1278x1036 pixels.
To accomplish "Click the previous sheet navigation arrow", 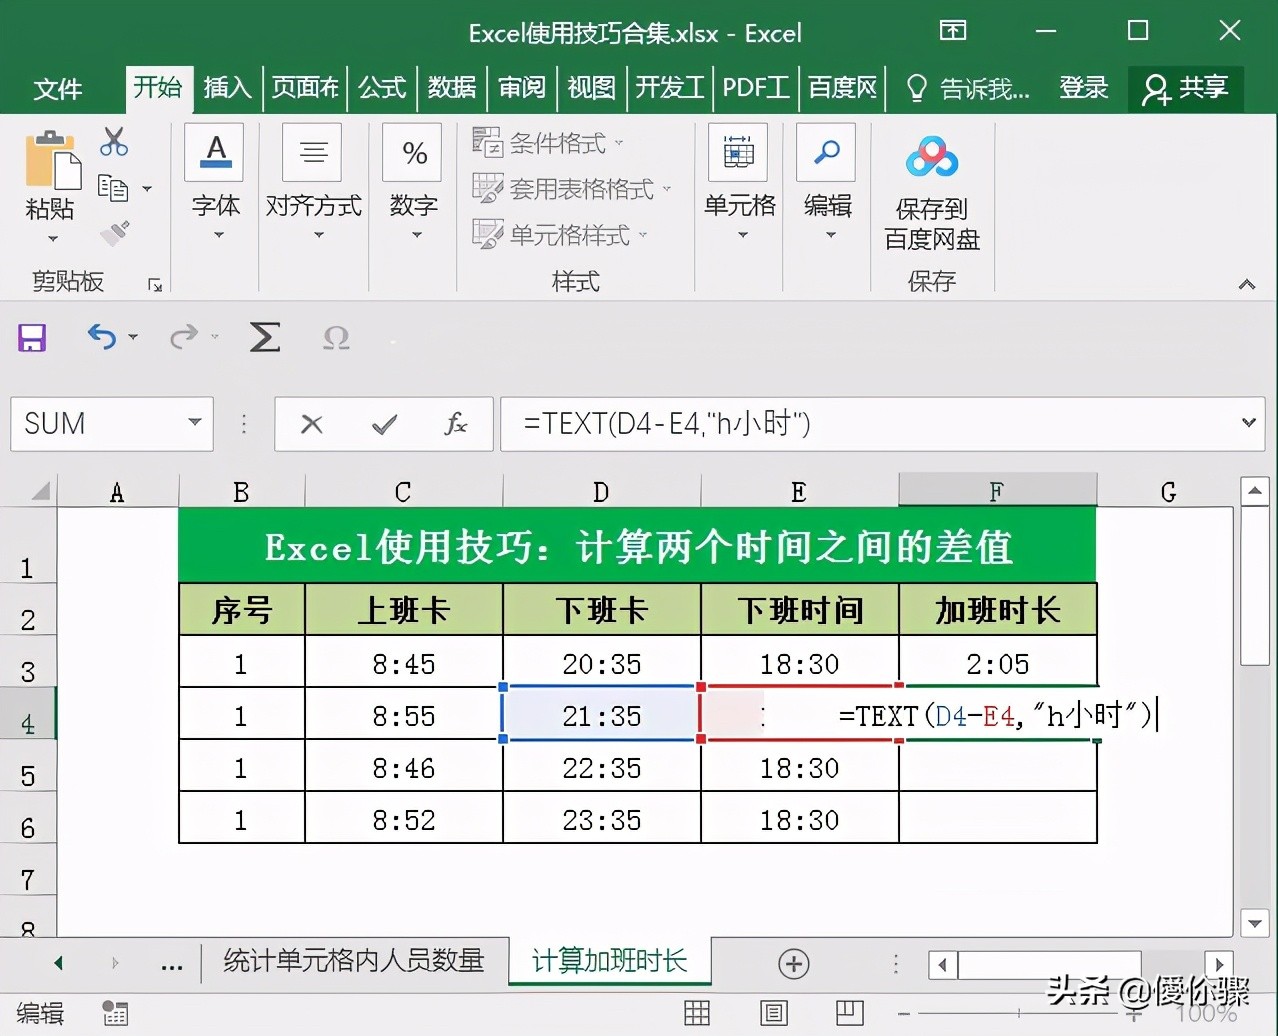I will (x=58, y=963).
